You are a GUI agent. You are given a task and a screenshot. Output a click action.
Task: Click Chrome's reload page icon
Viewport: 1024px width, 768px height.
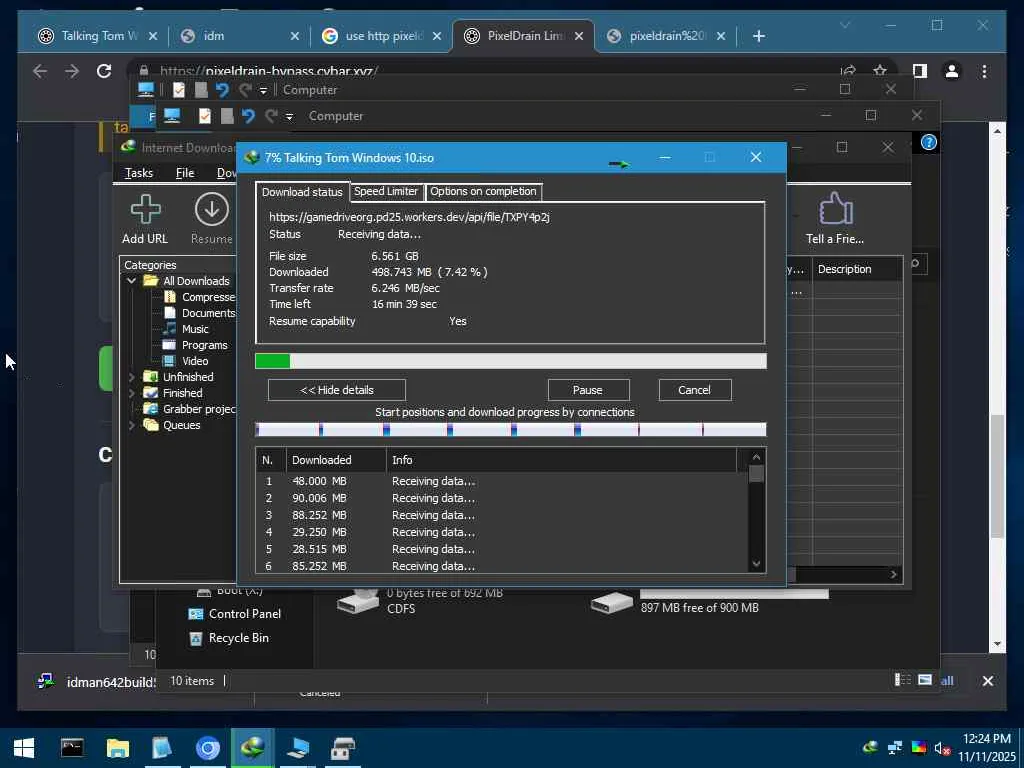(x=104, y=71)
